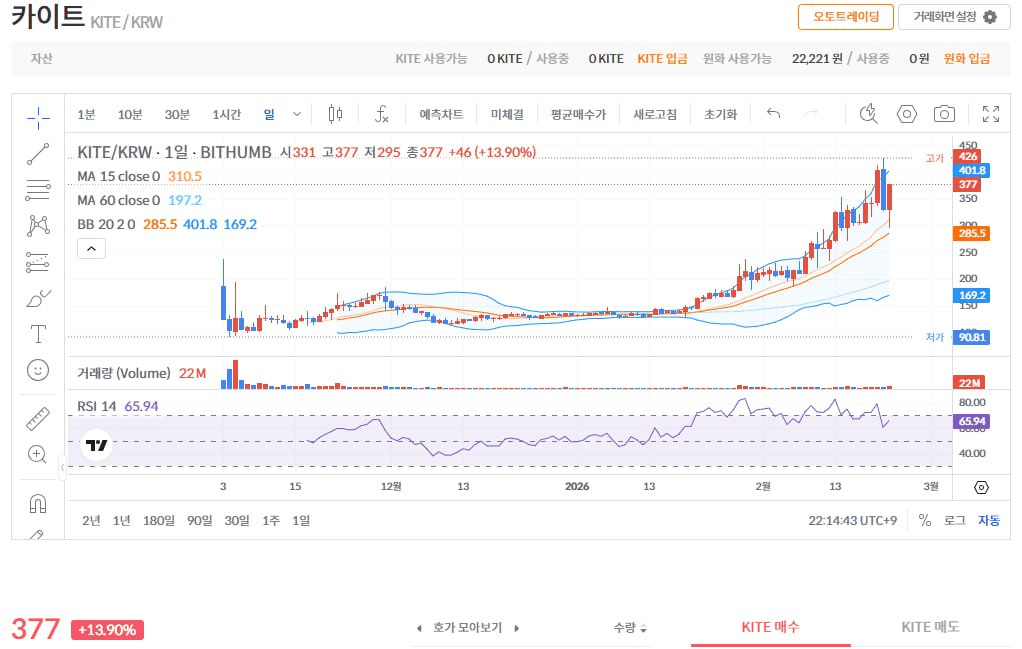Screen dimensions: 1022x649
Task: Select the crosshair cursor tool
Action: 37,117
